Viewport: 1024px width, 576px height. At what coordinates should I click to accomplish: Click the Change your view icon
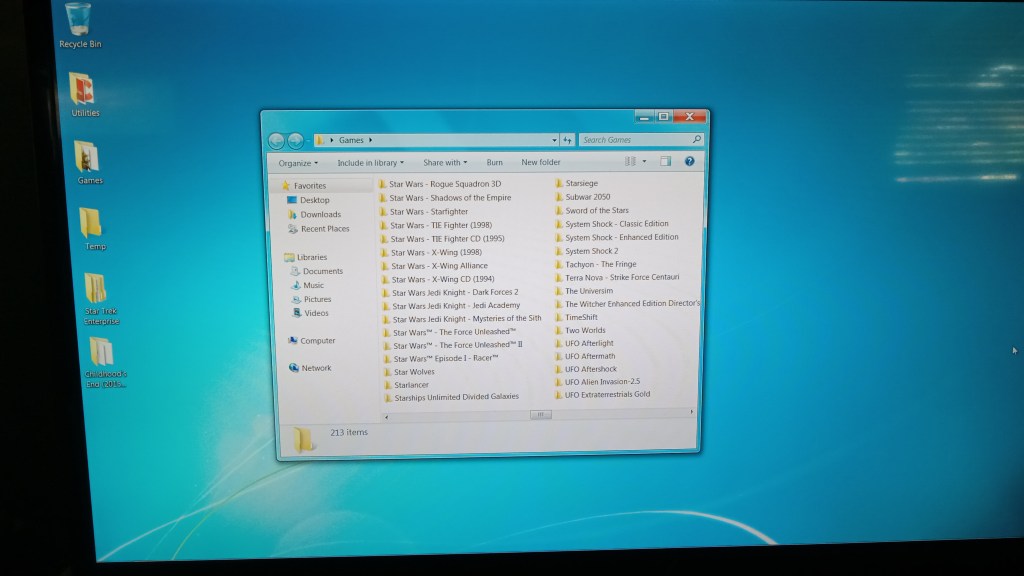point(630,161)
